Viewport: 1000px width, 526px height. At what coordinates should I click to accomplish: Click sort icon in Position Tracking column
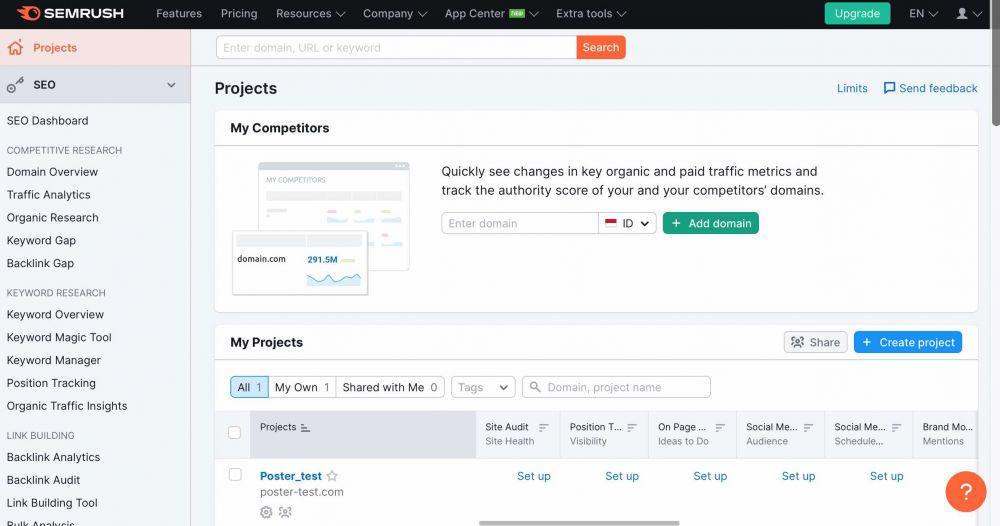(x=632, y=427)
